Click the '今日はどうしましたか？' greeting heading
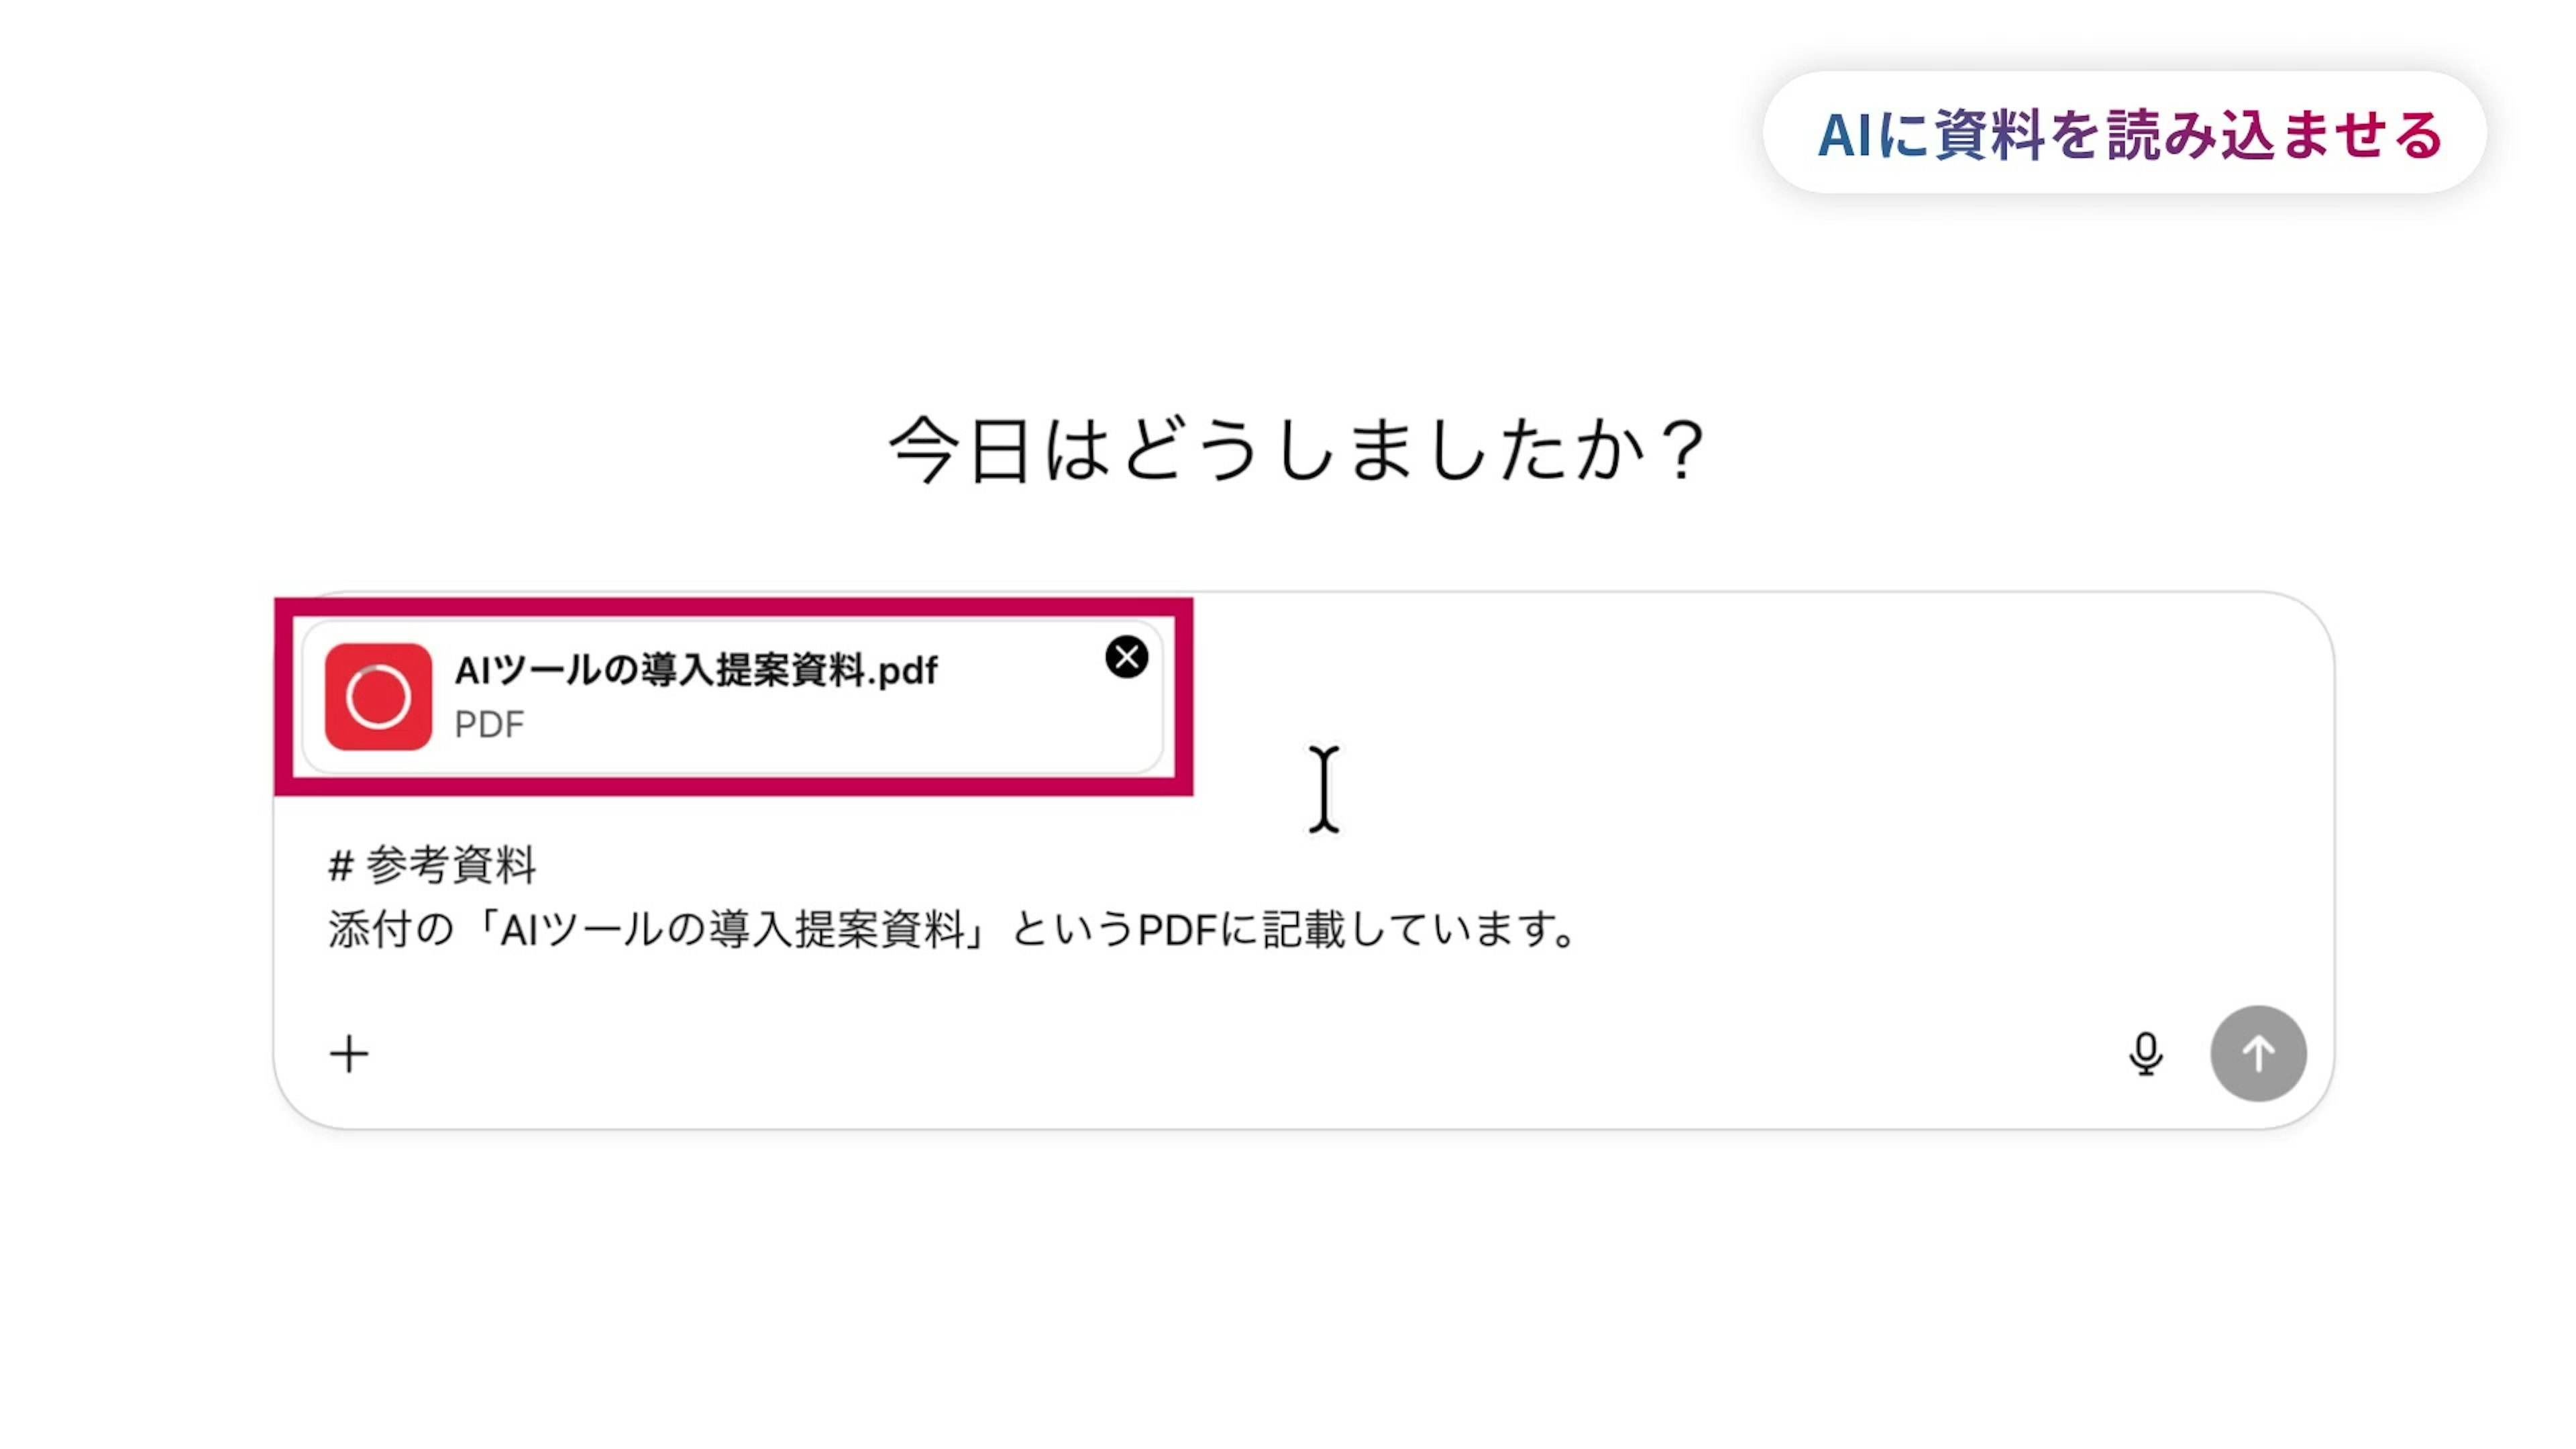The height and width of the screenshot is (1449, 2576). 1297,450
